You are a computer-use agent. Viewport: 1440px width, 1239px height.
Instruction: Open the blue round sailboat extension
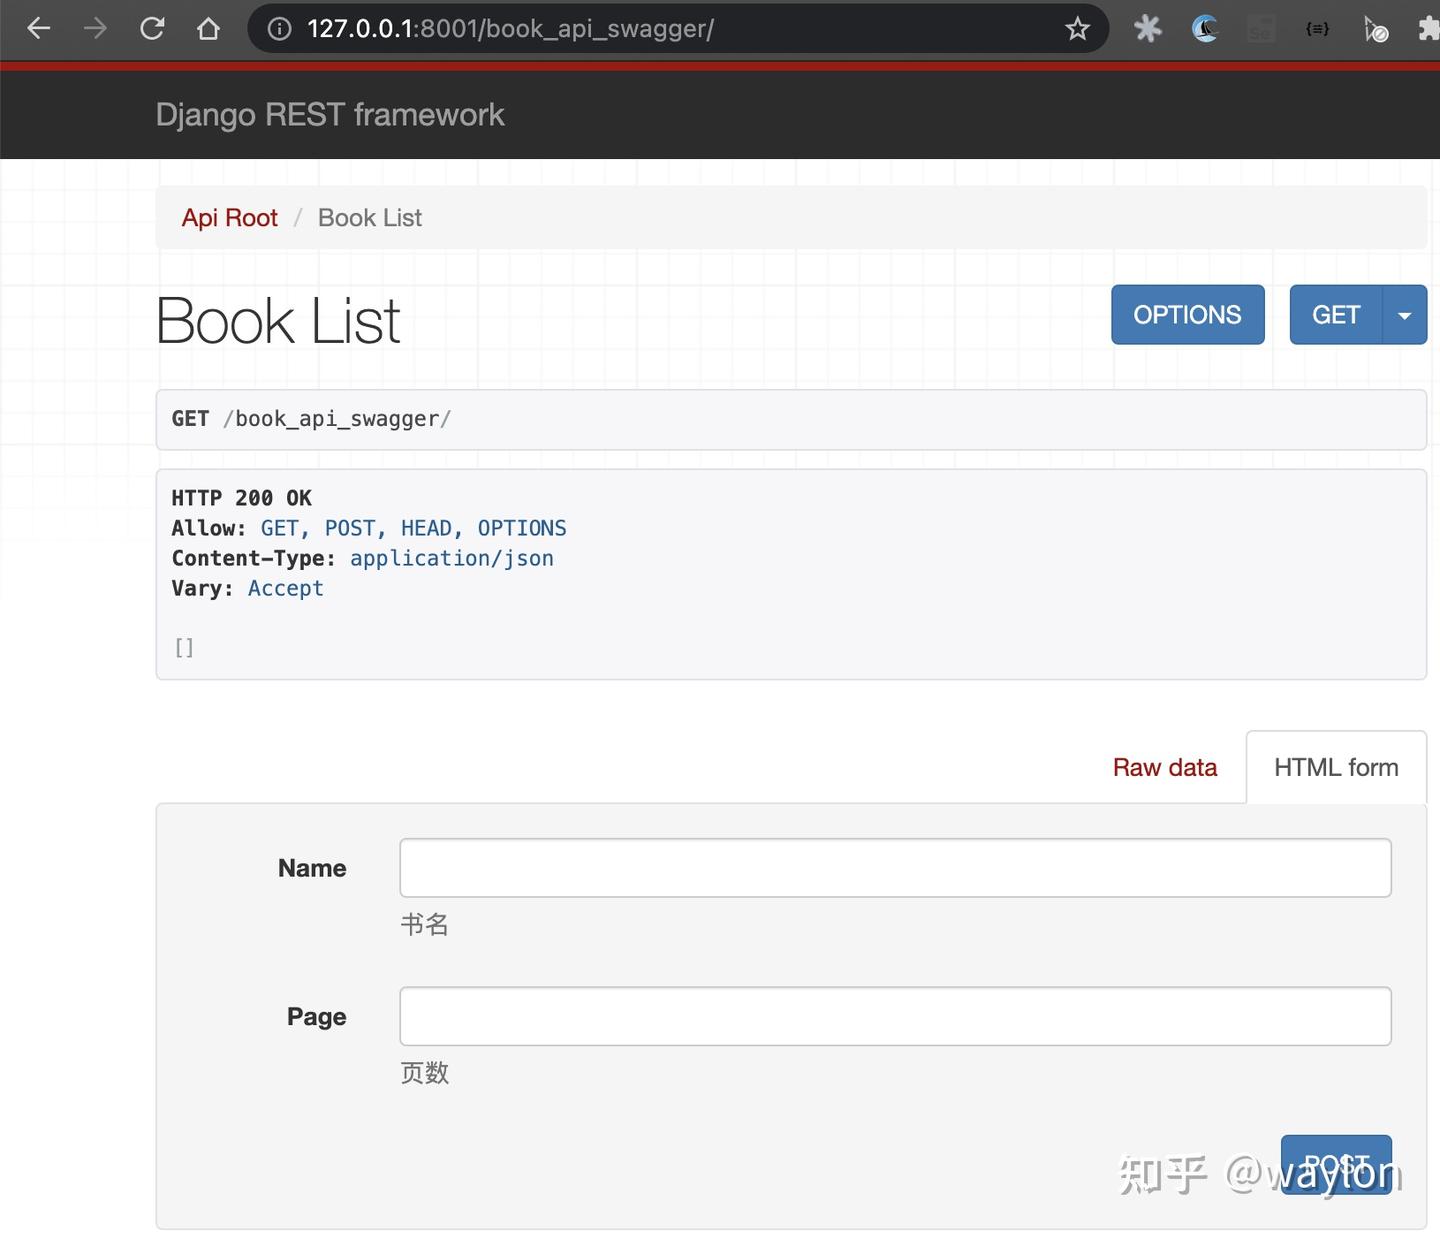click(1205, 29)
